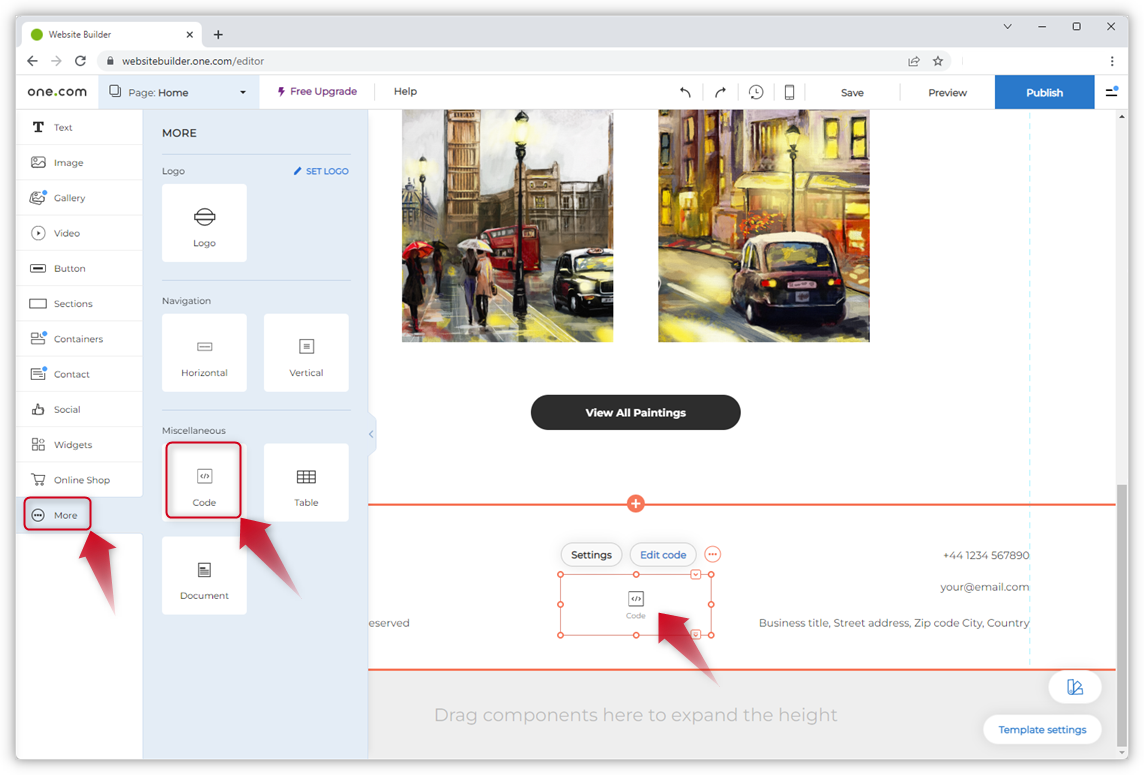1144x775 pixels.
Task: Click the Business title address text
Action: click(894, 623)
